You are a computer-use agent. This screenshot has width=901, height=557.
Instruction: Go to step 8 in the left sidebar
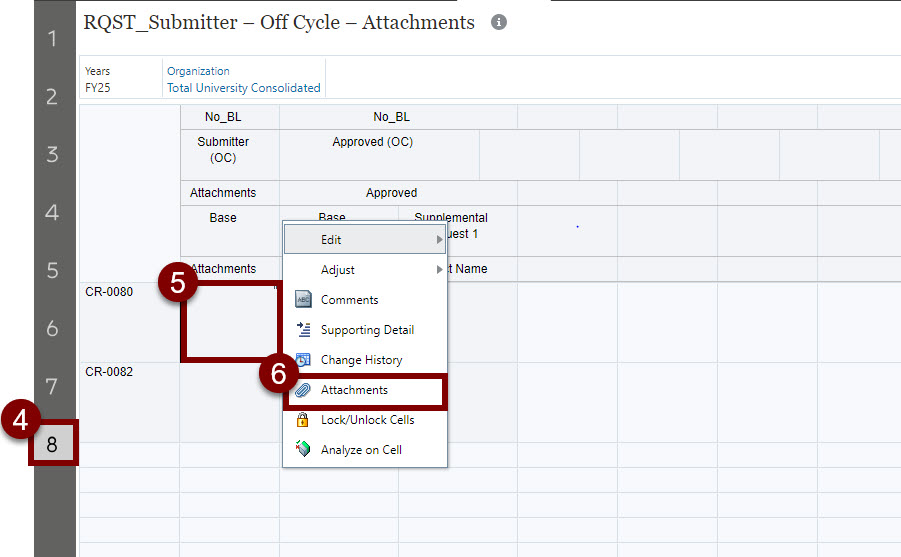(x=53, y=445)
